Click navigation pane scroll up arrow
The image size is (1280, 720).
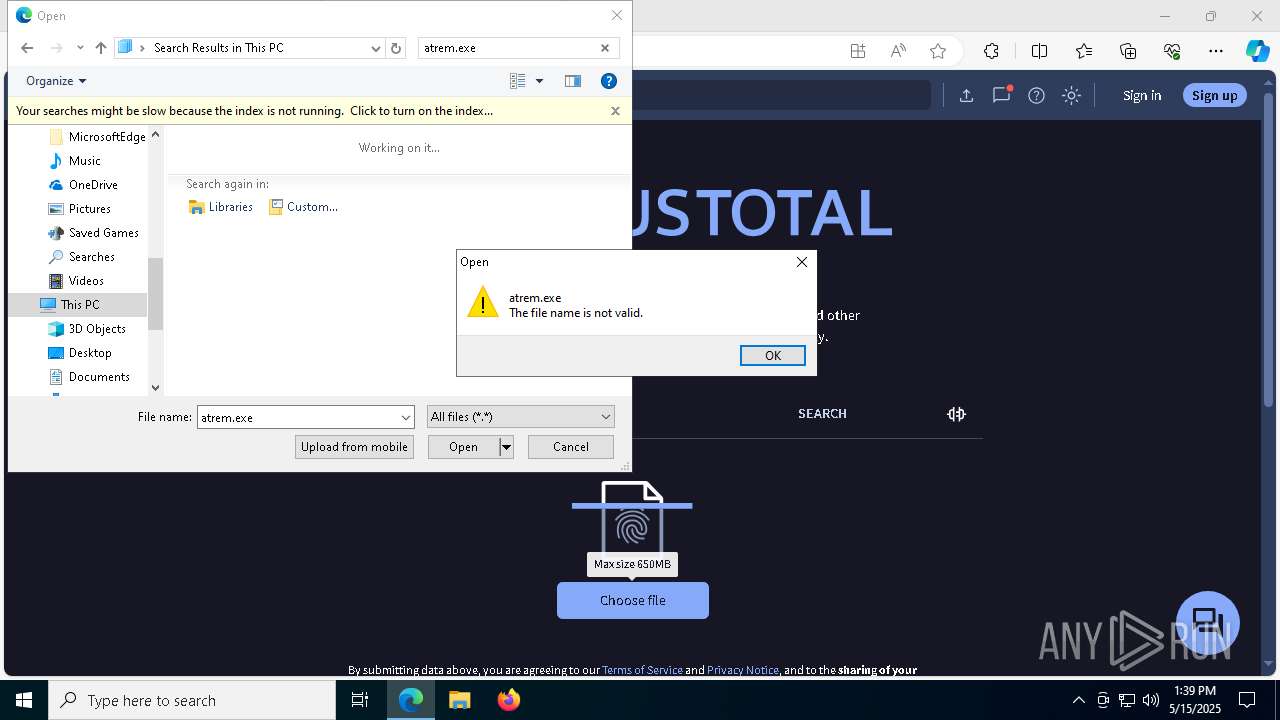pyautogui.click(x=155, y=135)
